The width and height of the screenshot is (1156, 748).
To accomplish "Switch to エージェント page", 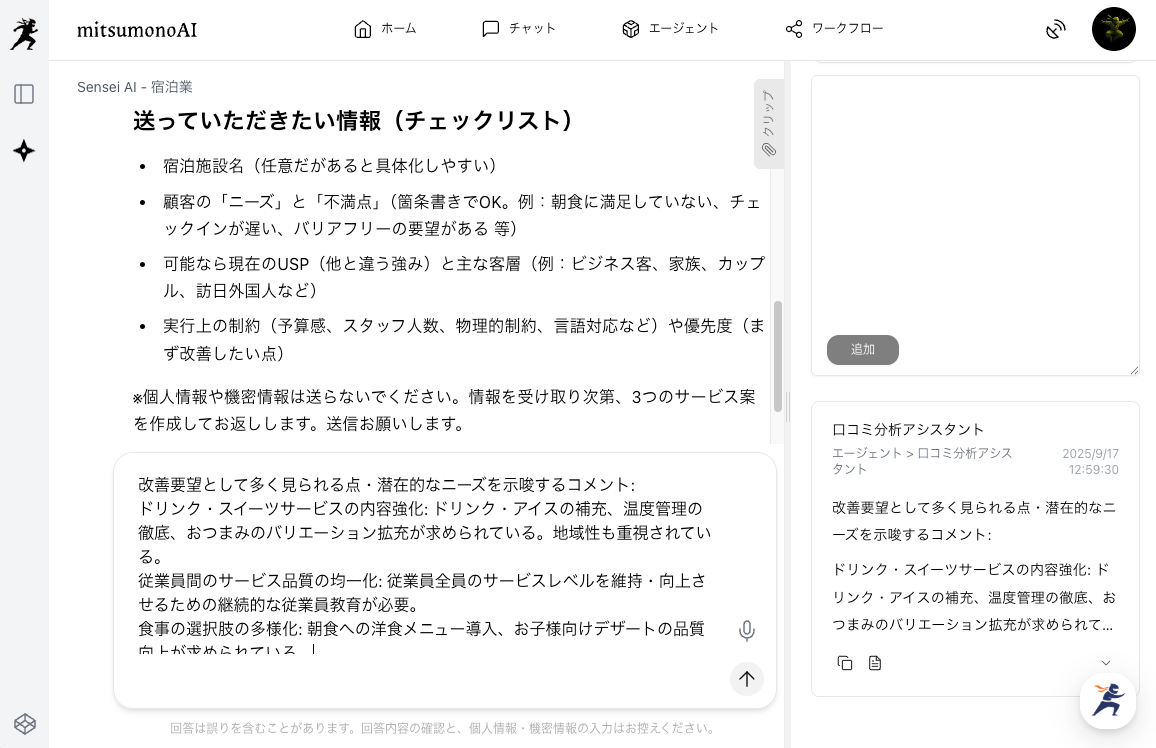I will (x=669, y=29).
